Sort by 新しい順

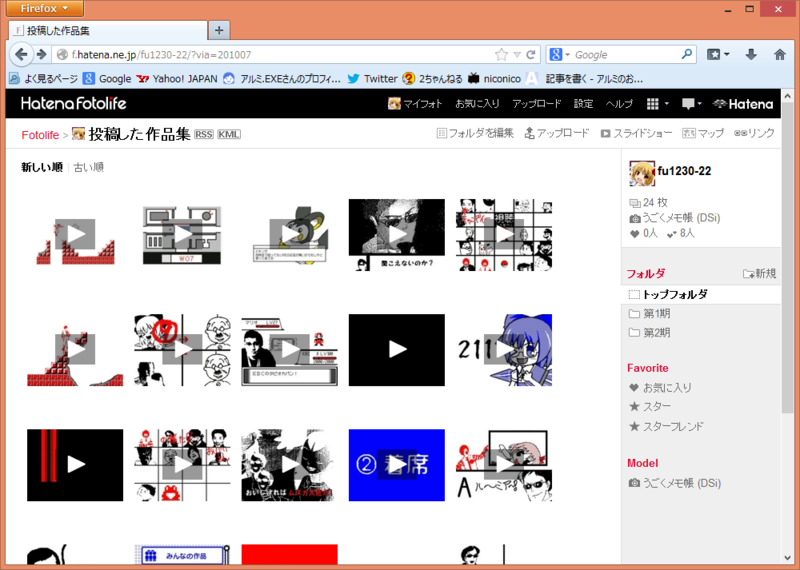tap(42, 167)
